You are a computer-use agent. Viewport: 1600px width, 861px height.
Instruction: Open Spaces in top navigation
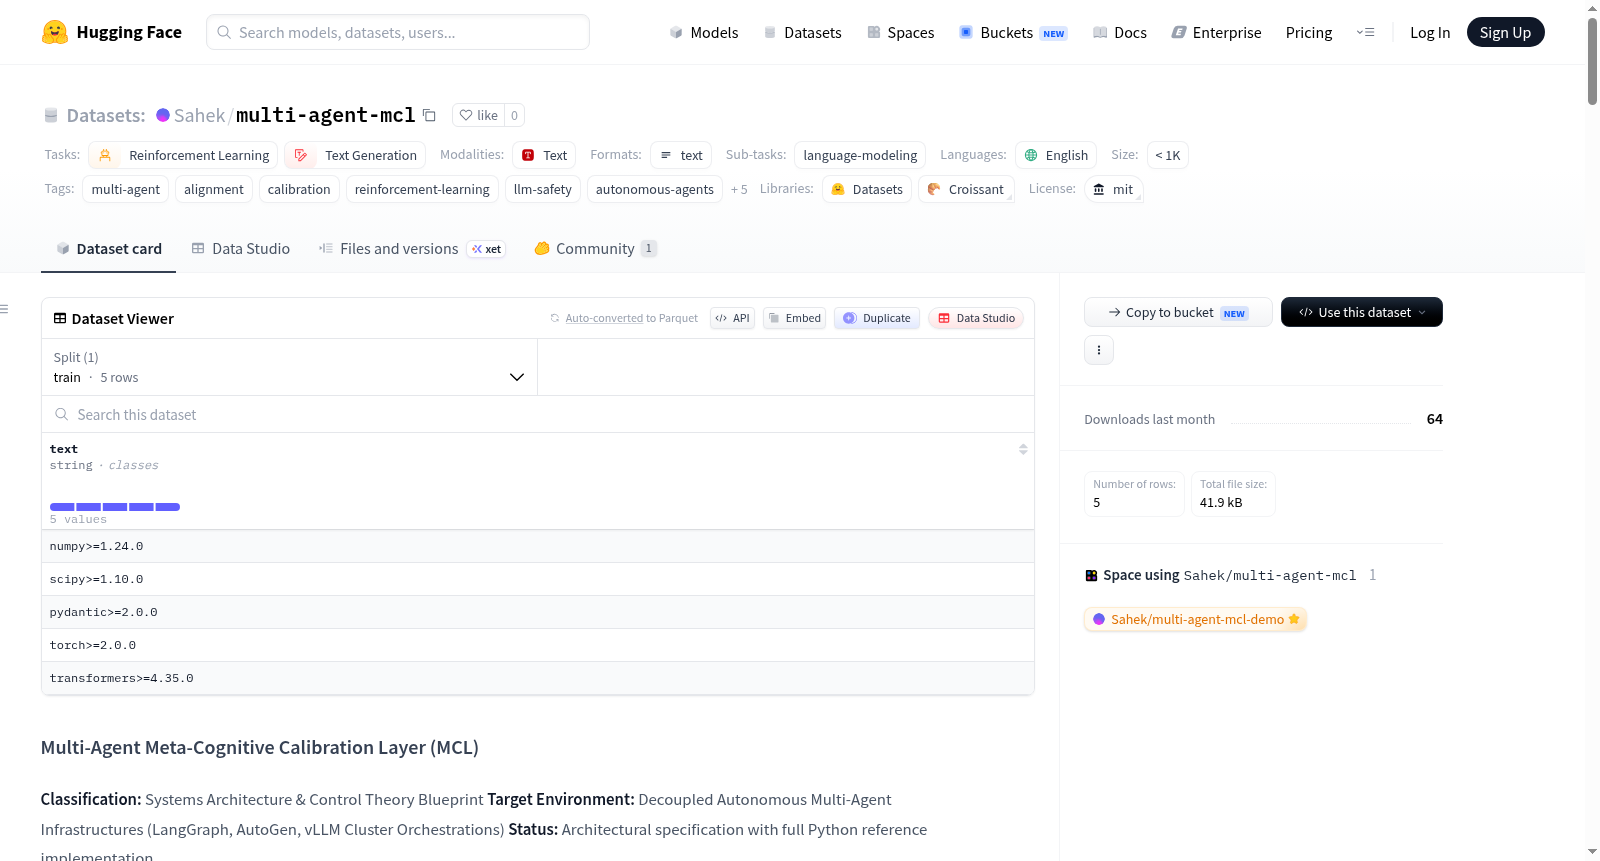[901, 32]
